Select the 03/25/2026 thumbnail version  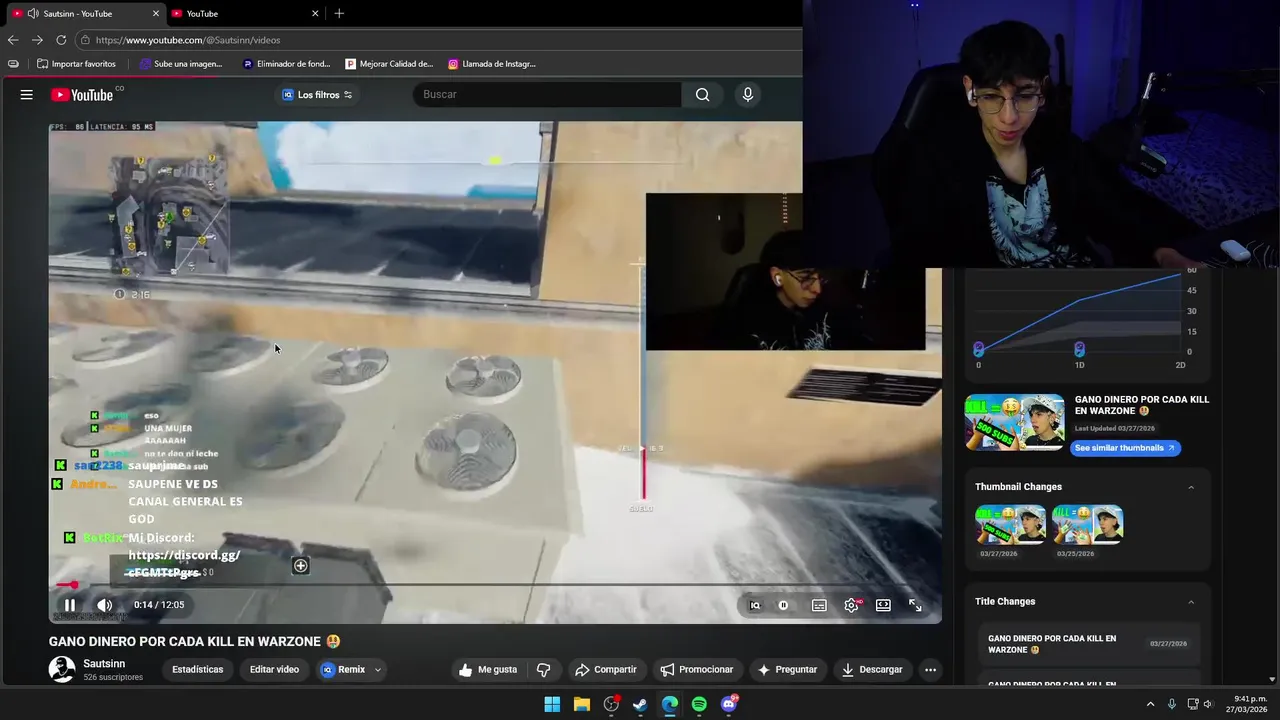point(1087,524)
